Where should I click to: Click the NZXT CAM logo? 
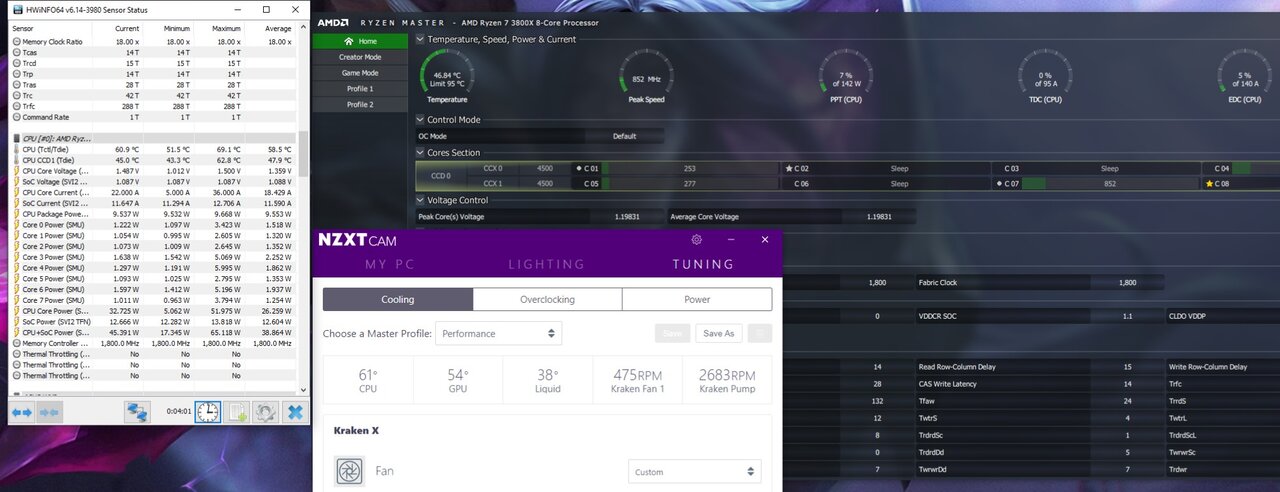(357, 240)
